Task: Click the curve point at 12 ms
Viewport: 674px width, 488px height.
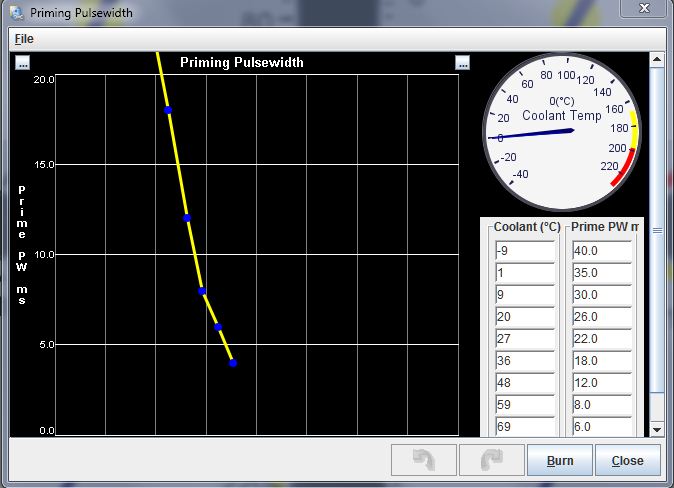Action: [186, 218]
